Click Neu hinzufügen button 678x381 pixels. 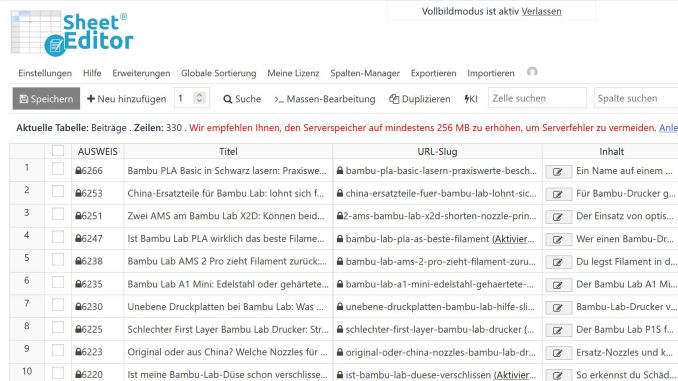point(126,99)
